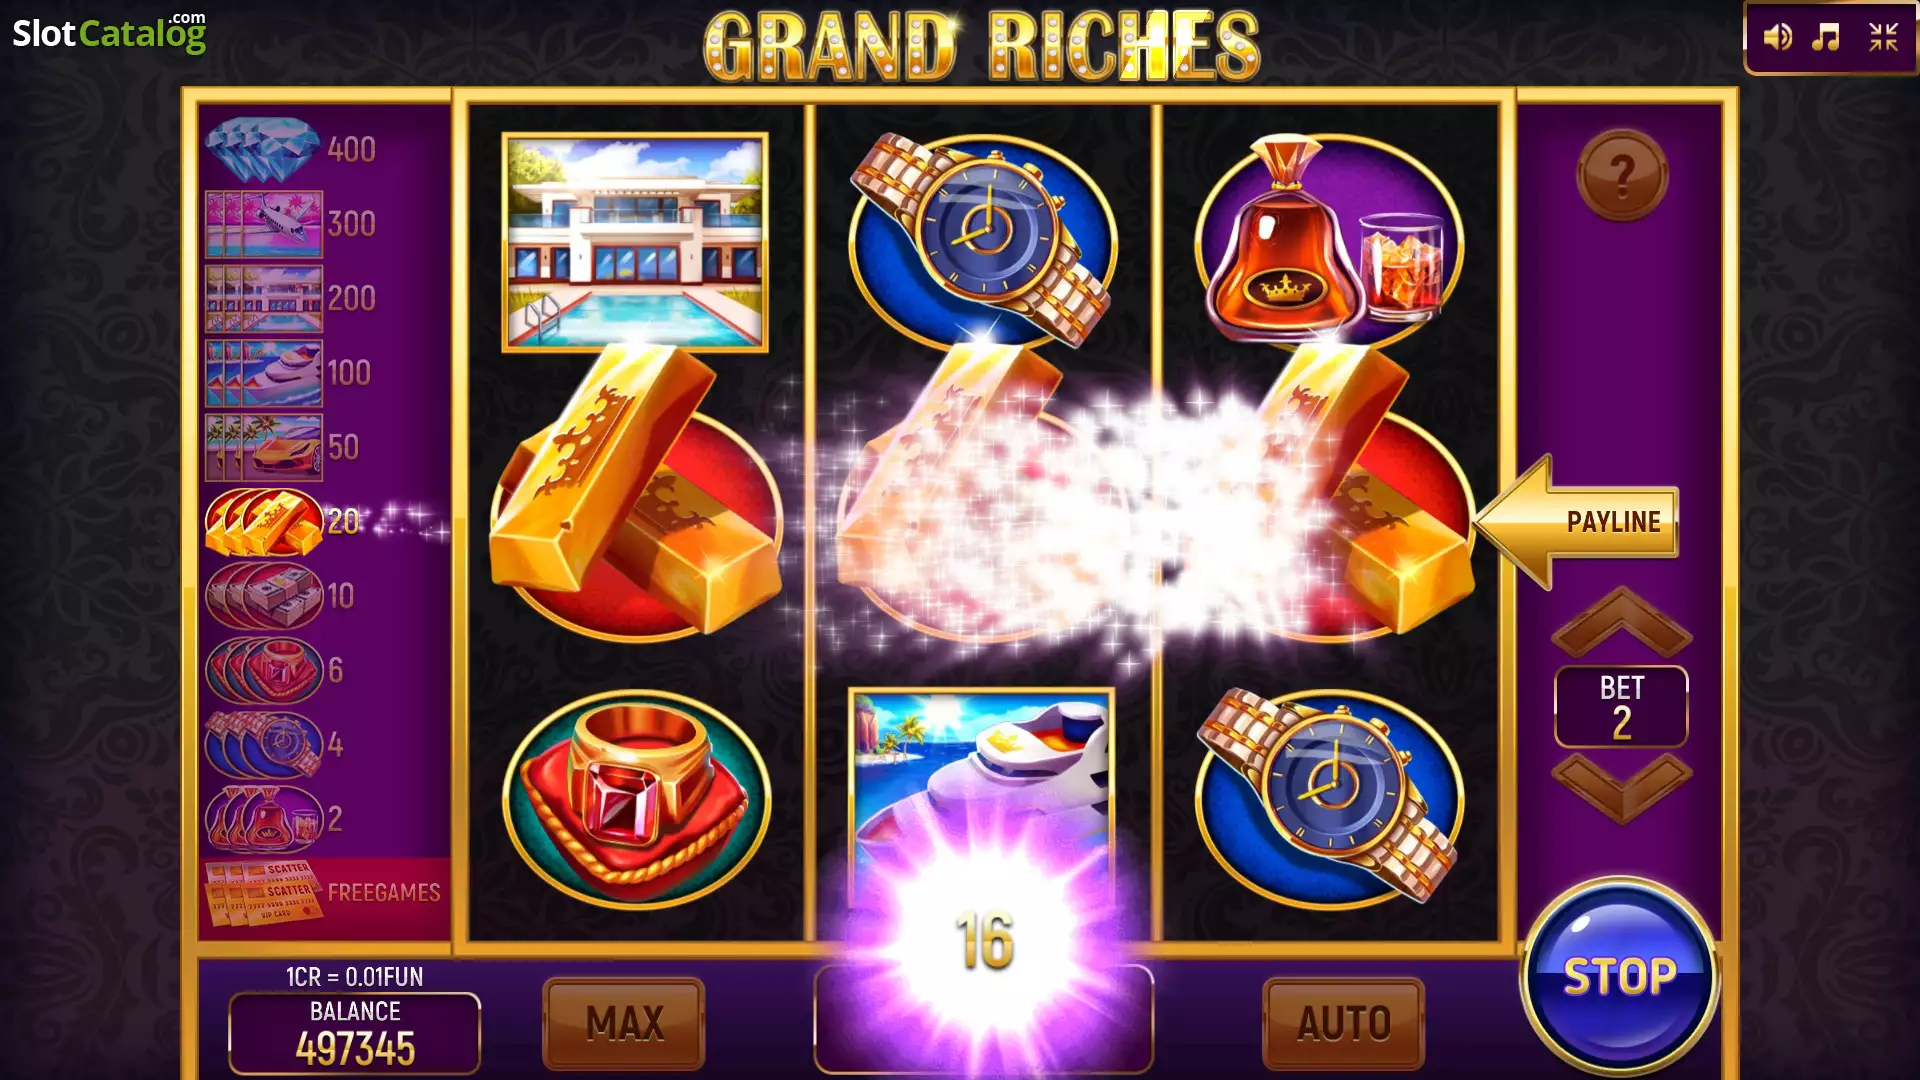Click the diamonds 400 paytable icon
The width and height of the screenshot is (1920, 1080).
[x=263, y=150]
